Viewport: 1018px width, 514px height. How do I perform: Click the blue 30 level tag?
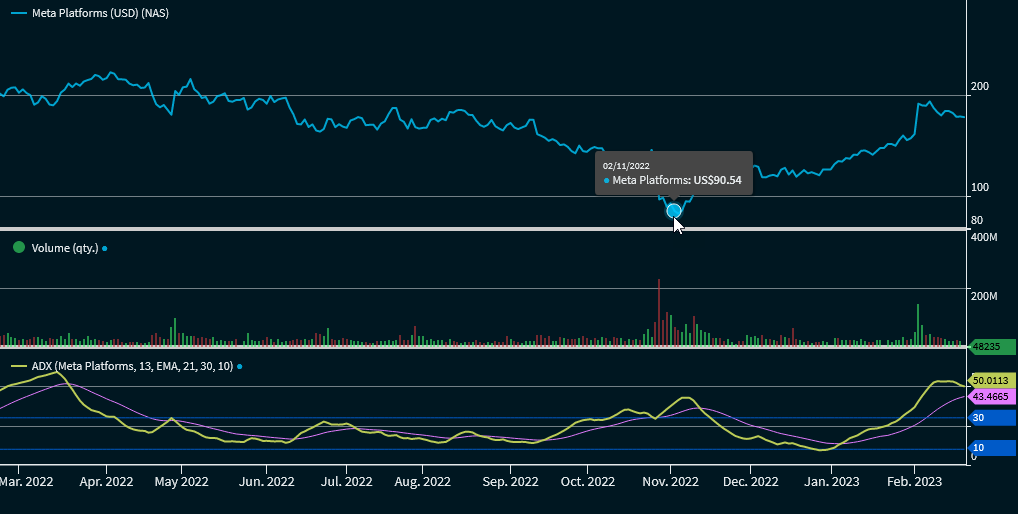tap(991, 418)
